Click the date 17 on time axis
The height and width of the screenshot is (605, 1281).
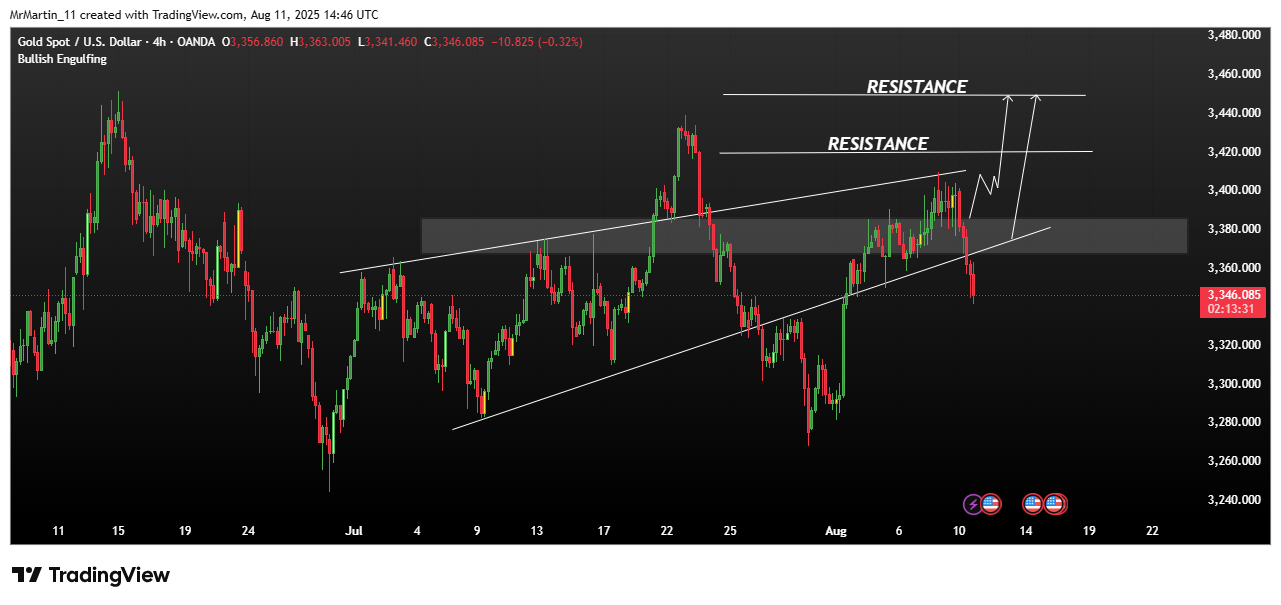(603, 531)
